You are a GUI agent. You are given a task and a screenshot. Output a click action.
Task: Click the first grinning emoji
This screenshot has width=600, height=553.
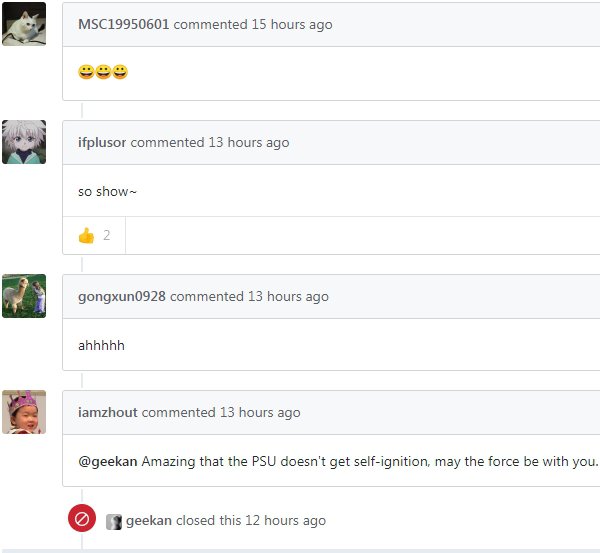(x=86, y=72)
